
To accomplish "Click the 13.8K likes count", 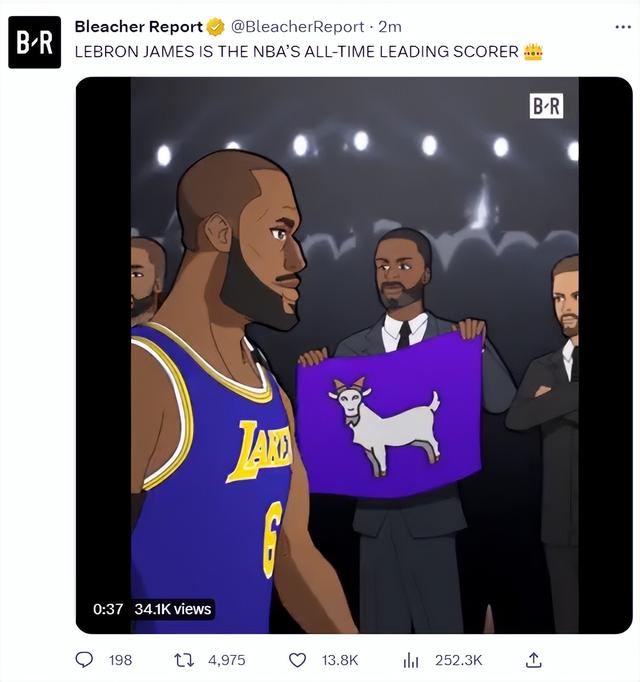I will point(339,660).
